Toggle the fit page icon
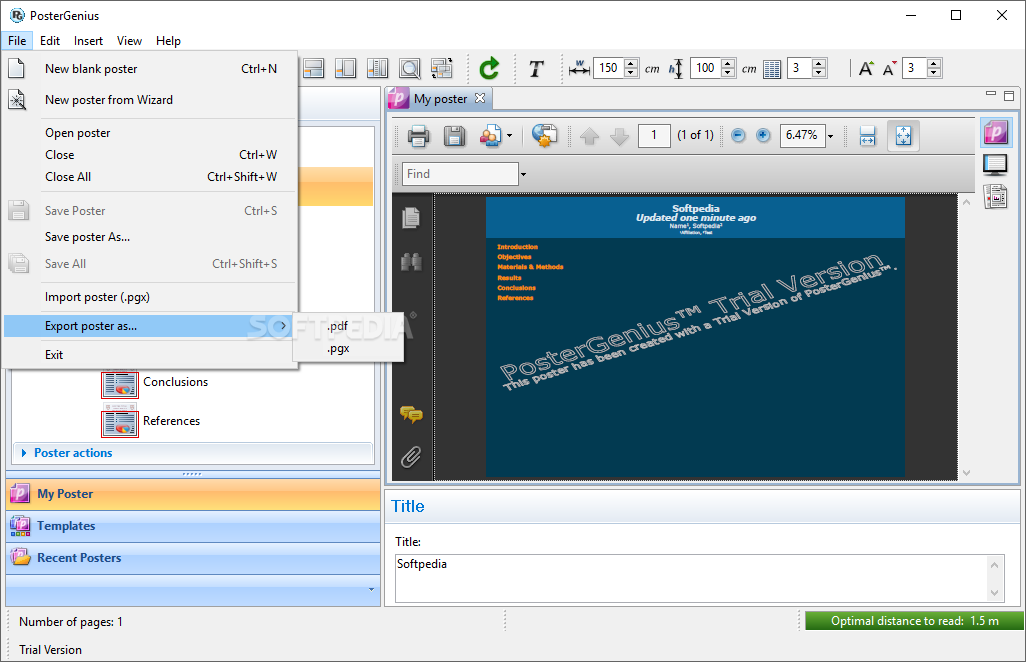Viewport: 1026px width, 662px height. click(903, 136)
